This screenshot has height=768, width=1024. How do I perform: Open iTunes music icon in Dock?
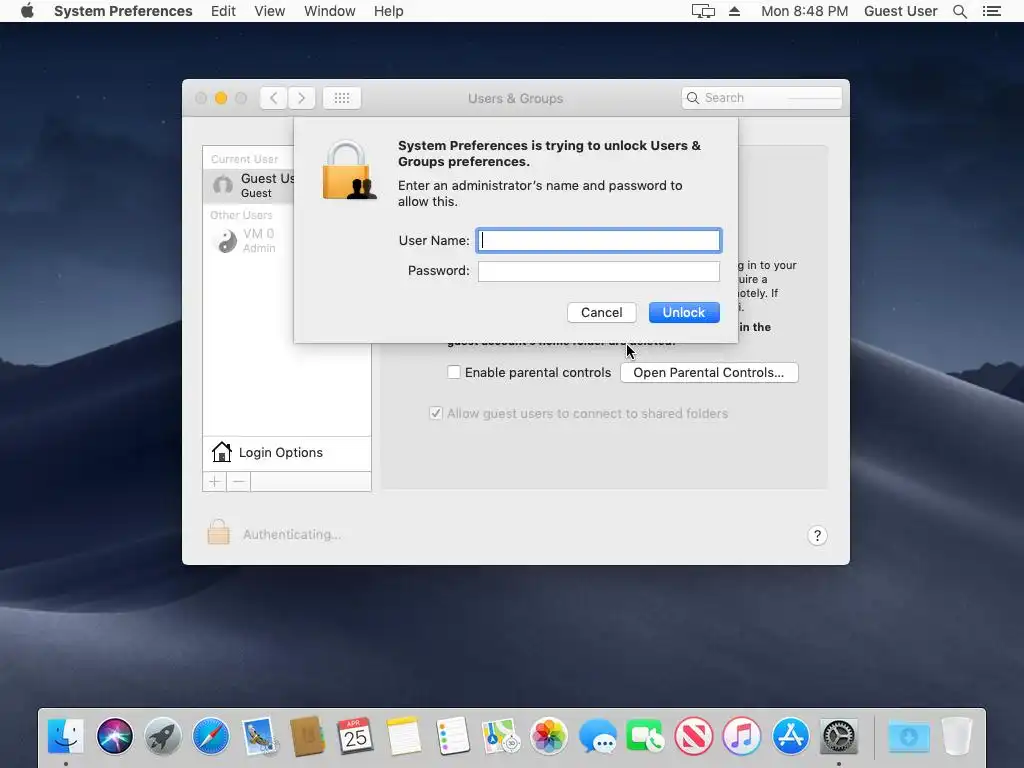742,736
